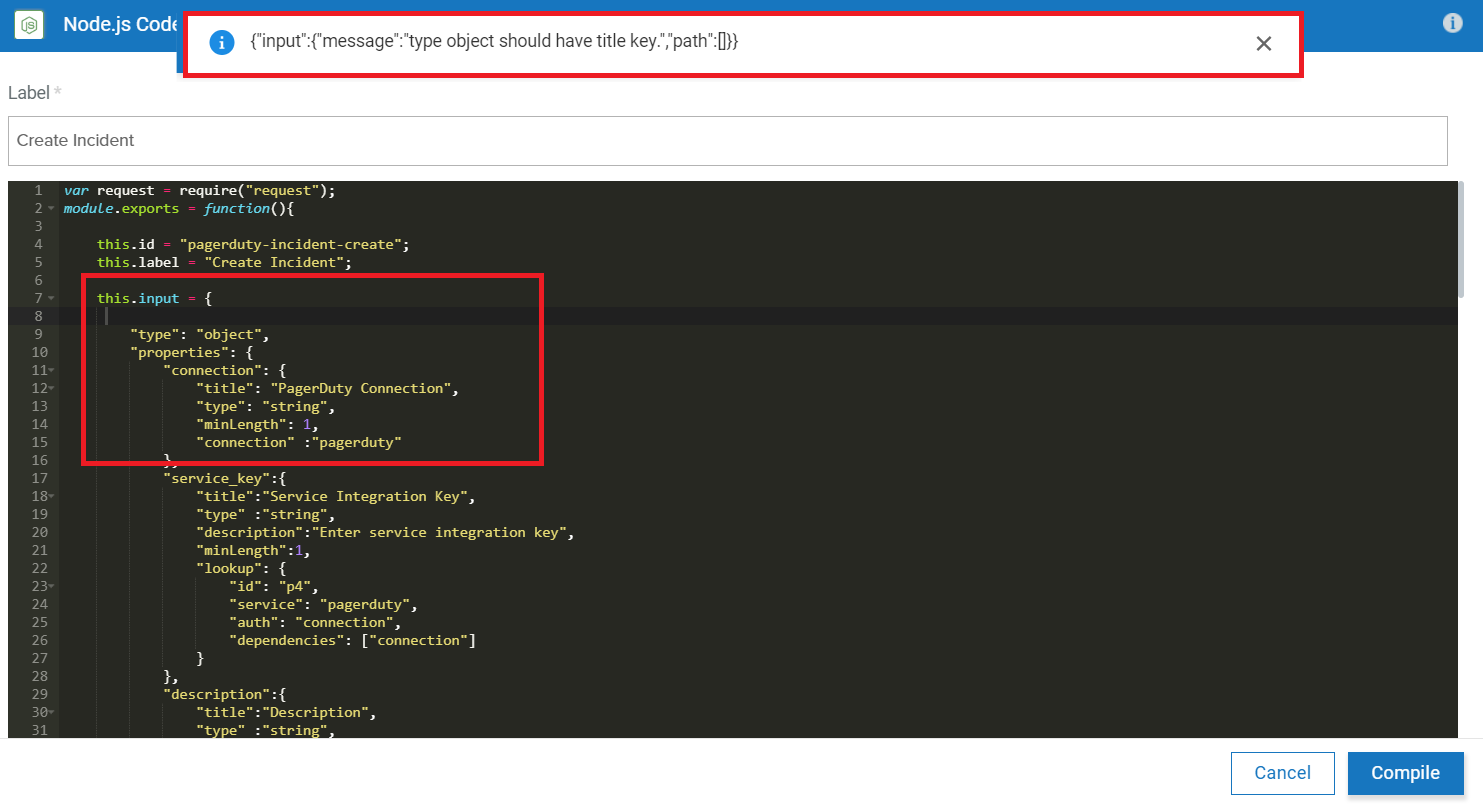1483x805 pixels.
Task: Dismiss the error notification with X
Action: 1264,44
